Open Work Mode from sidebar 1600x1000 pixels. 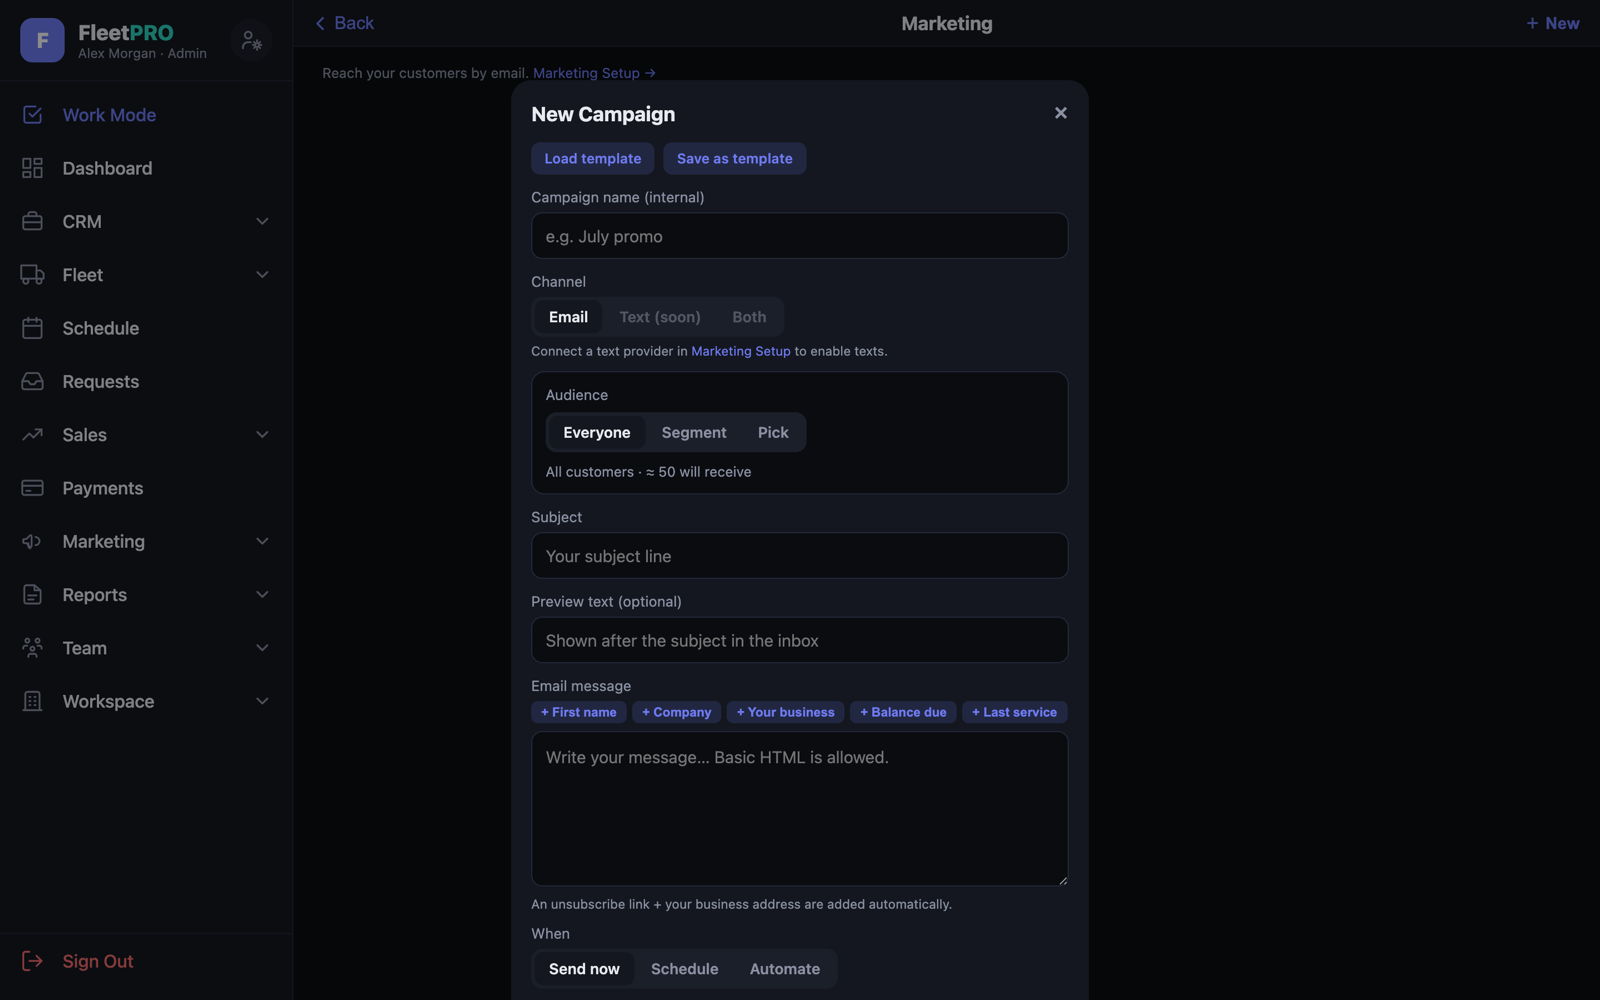[x=146, y=115]
